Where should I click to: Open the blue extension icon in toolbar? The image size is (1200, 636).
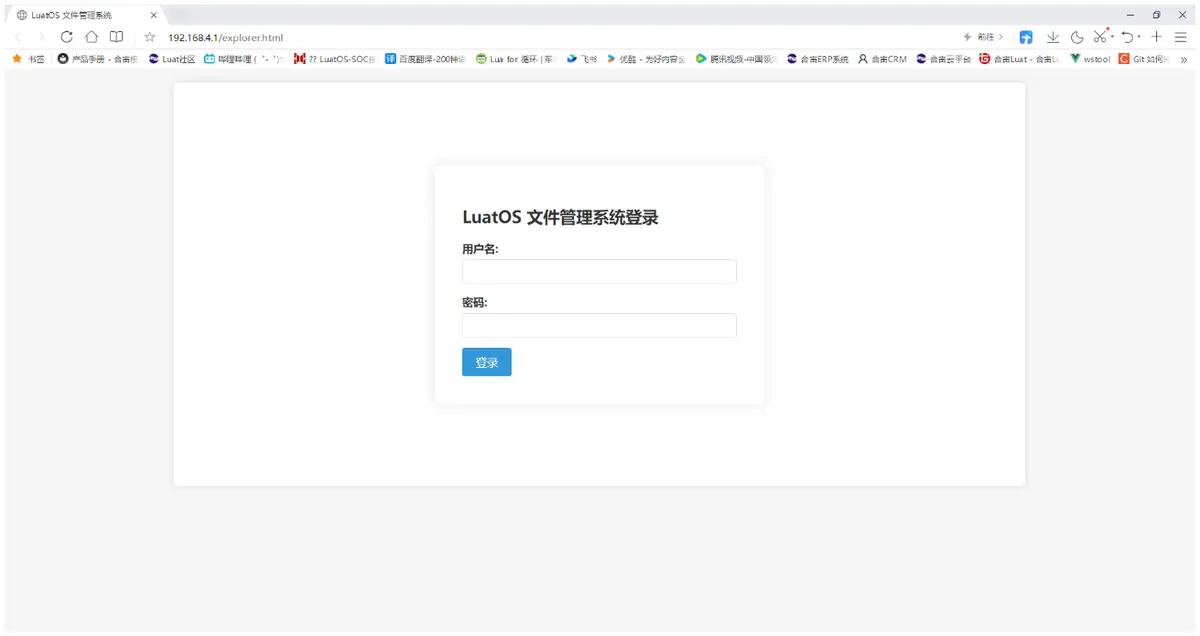coord(1026,37)
